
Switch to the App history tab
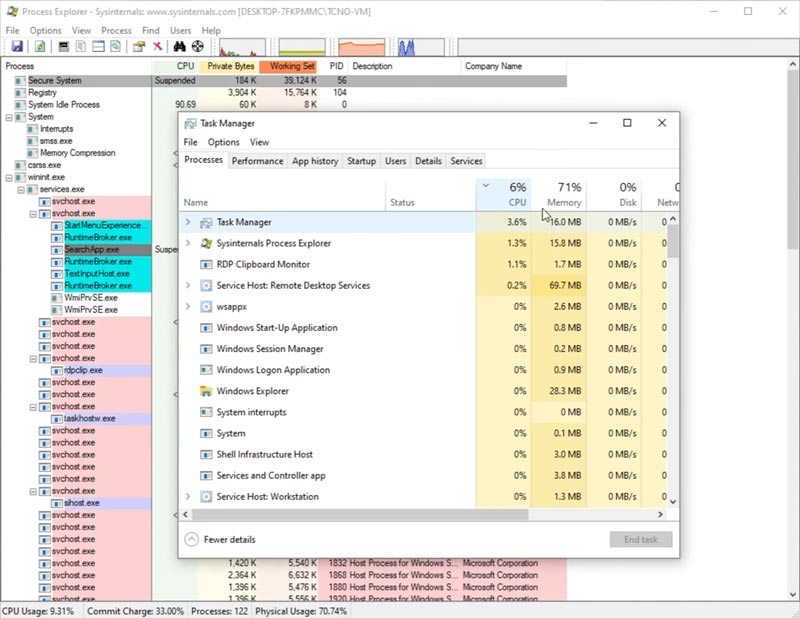[315, 161]
